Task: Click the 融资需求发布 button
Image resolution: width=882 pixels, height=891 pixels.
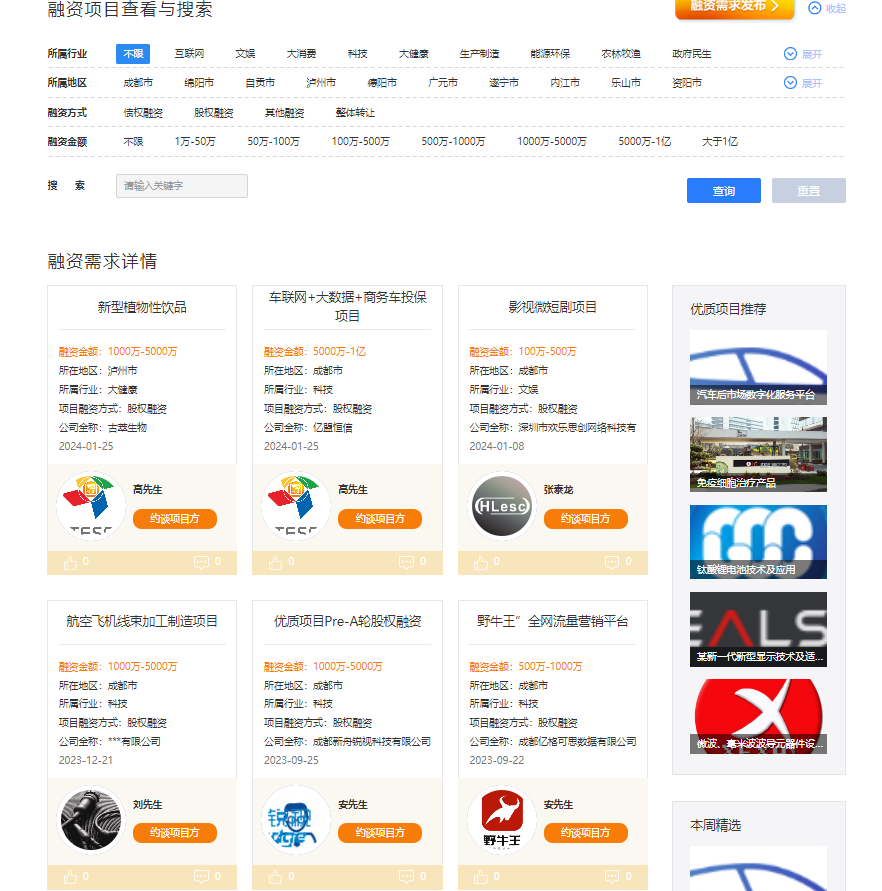Action: click(734, 7)
